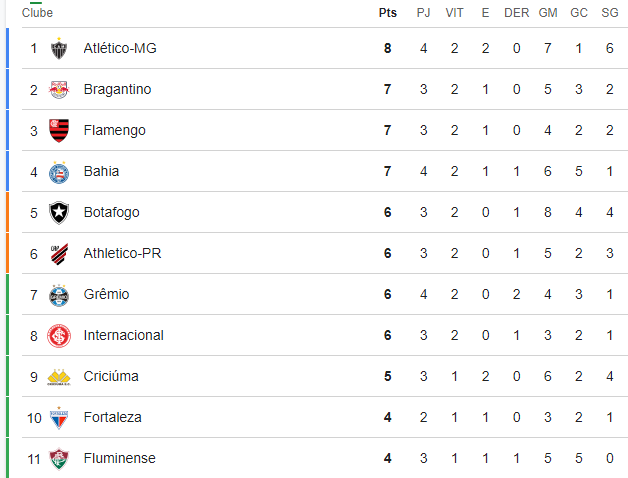Open the Bahia club badge
The width and height of the screenshot is (628, 478).
(59, 172)
